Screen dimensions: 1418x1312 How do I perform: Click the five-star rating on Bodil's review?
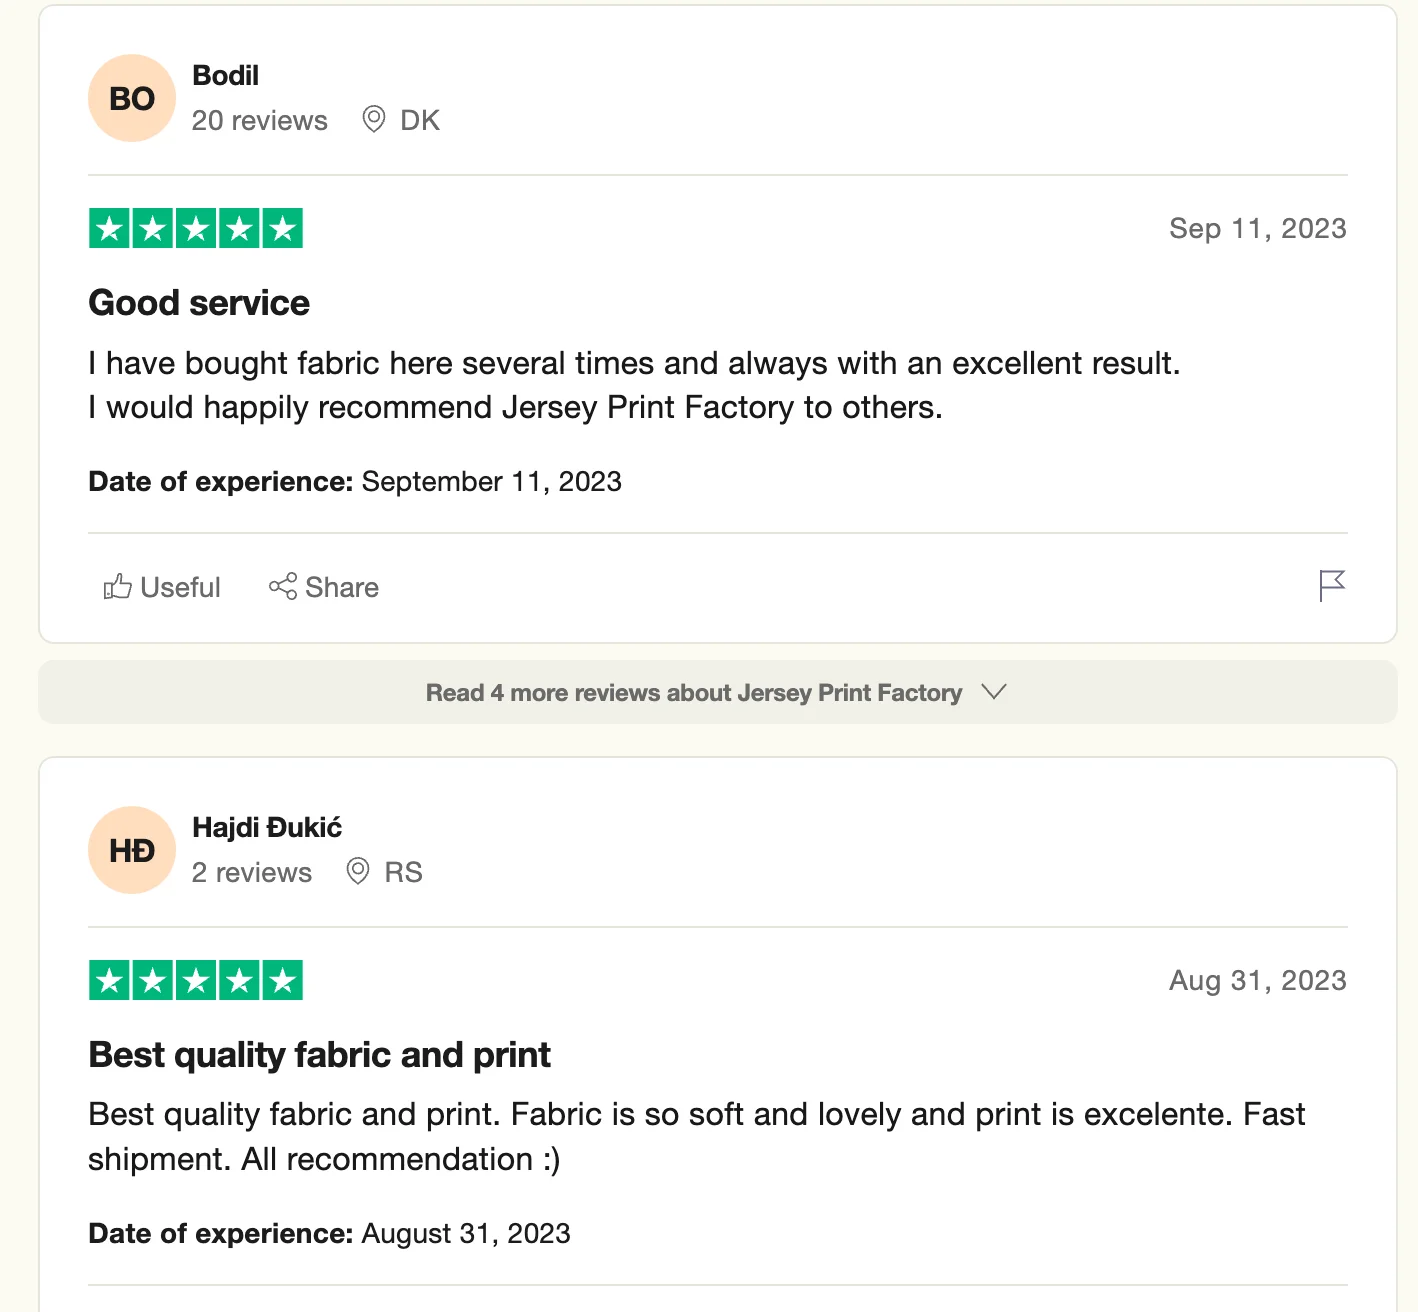pos(196,228)
